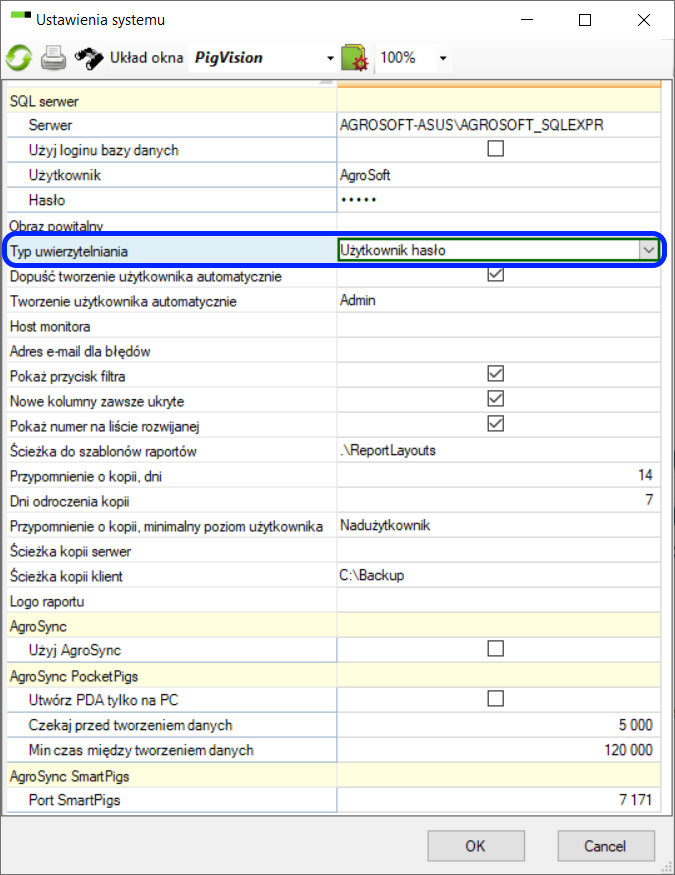Click the Nadużytkownik value
Screen dimensions: 675x875
point(499,526)
